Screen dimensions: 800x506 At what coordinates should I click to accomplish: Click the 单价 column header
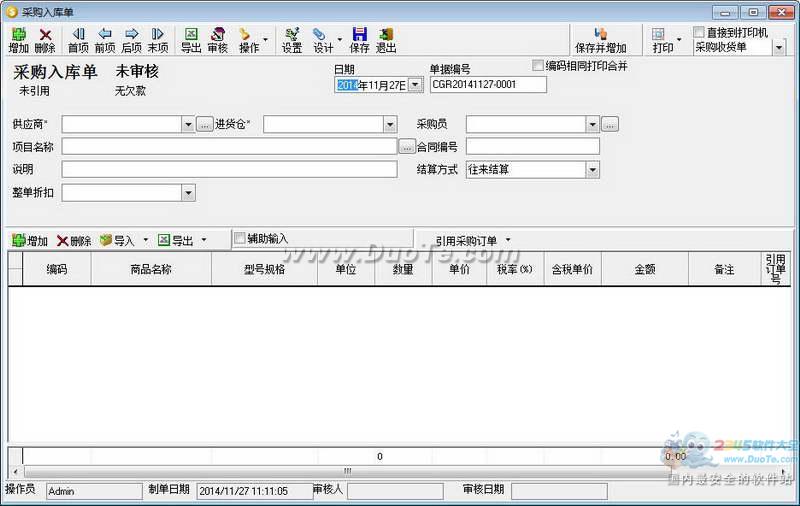[459, 269]
